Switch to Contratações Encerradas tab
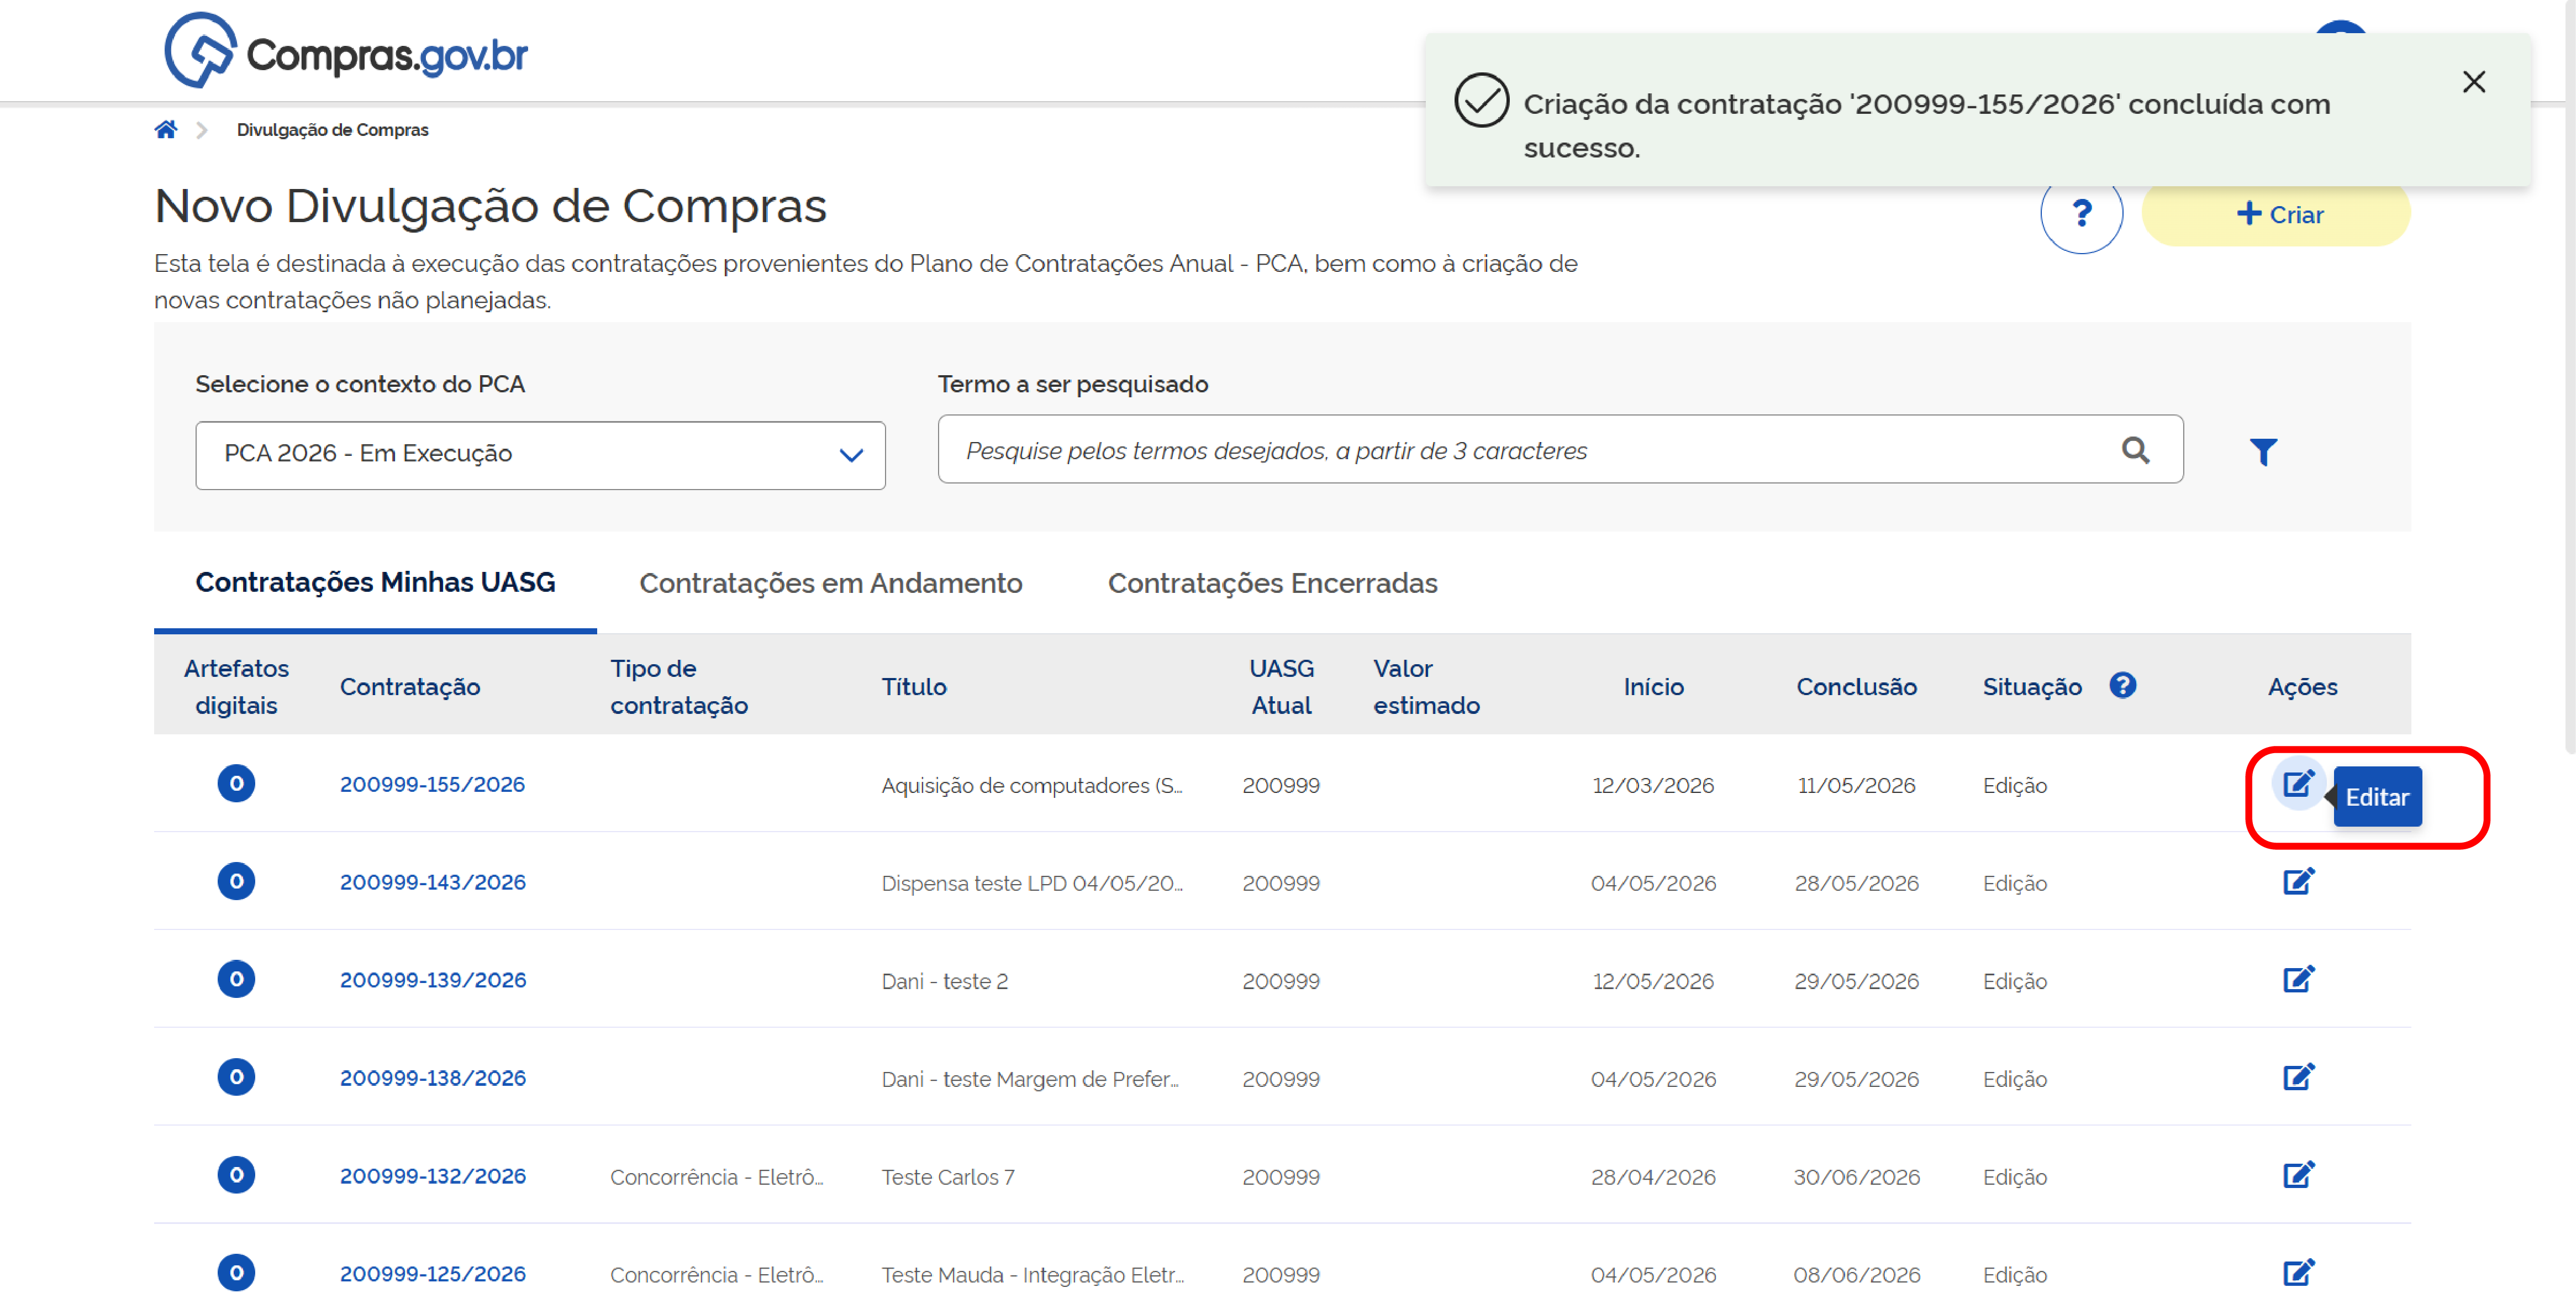The image size is (2576, 1314). (x=1272, y=584)
